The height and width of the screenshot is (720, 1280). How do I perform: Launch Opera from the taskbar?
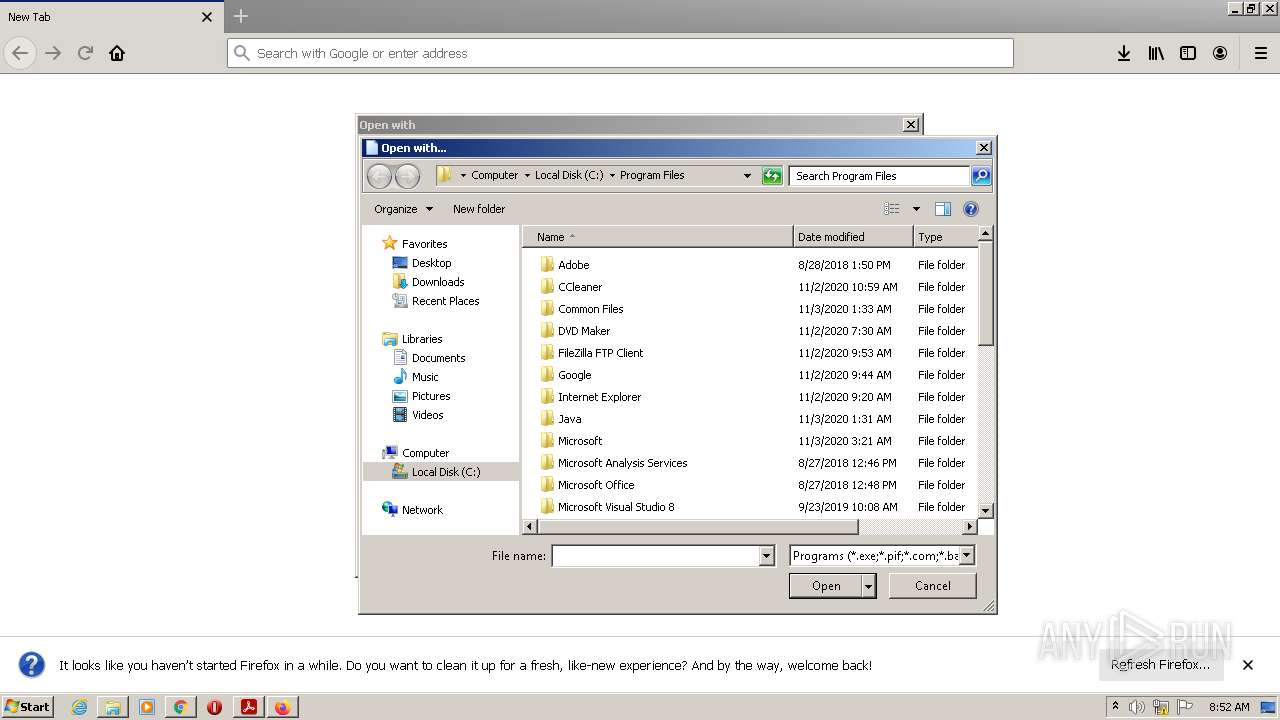[x=214, y=707]
